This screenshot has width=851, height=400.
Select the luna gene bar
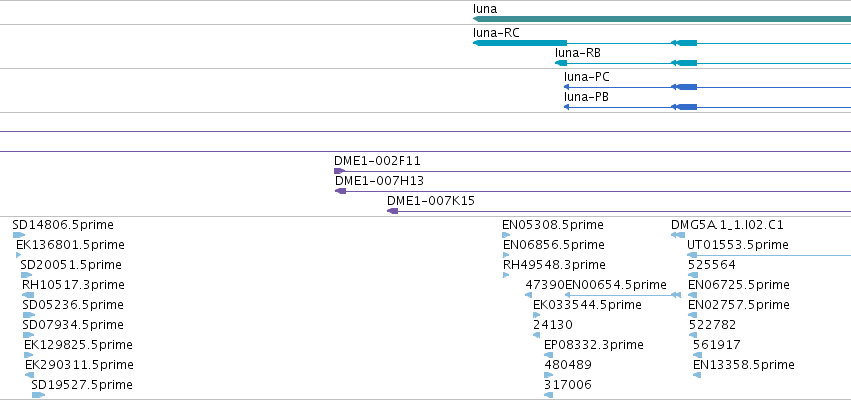point(662,19)
